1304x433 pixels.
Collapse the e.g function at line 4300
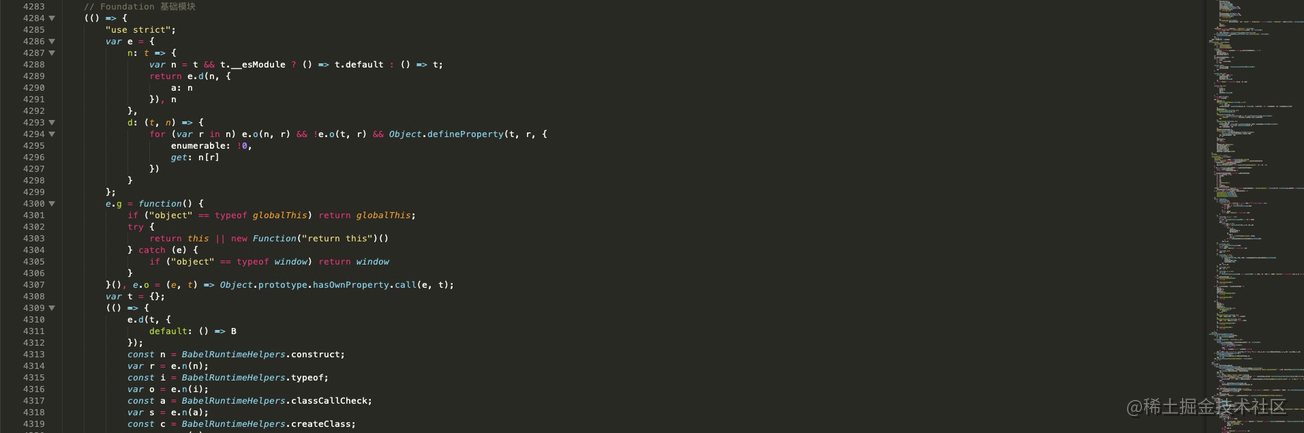(x=52, y=204)
